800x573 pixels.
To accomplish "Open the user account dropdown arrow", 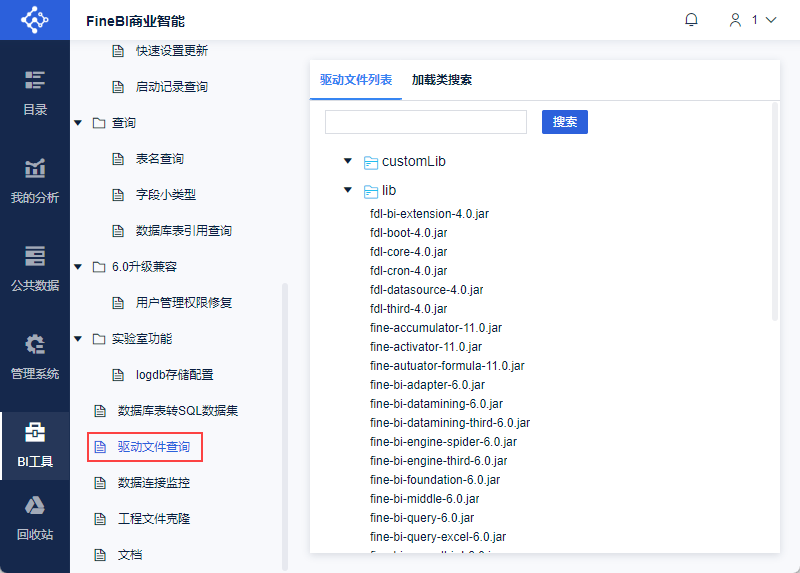I will 771,20.
